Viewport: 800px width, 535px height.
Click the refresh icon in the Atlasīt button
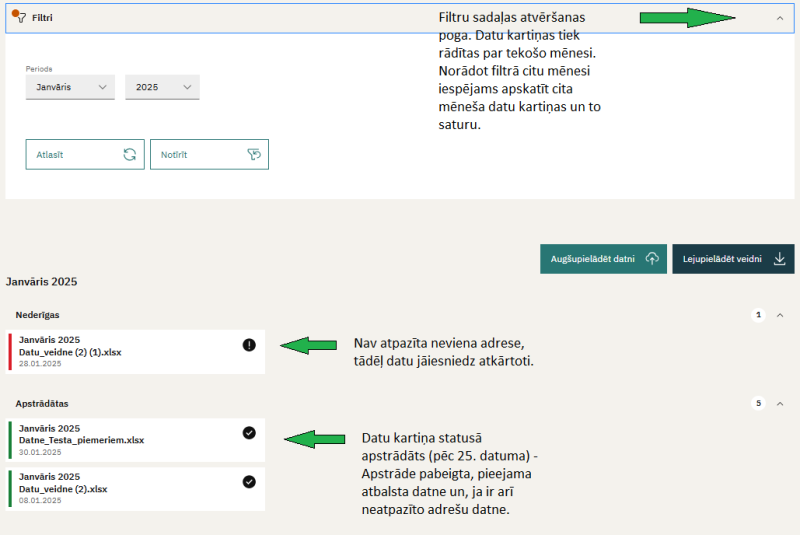[130, 155]
